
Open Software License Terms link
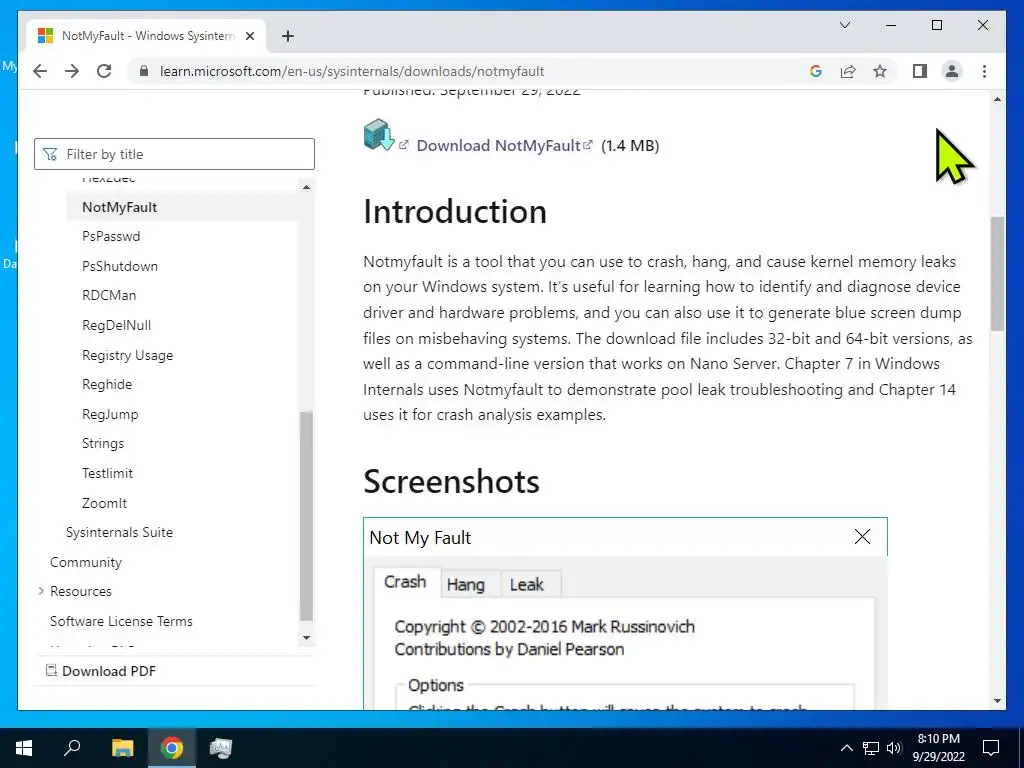pyautogui.click(x=121, y=621)
